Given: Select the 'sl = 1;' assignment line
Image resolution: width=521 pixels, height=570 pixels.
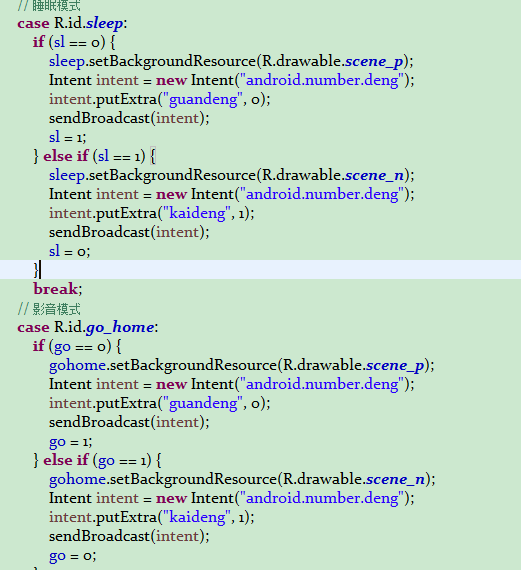Looking at the screenshot, I should pyautogui.click(x=68, y=137).
